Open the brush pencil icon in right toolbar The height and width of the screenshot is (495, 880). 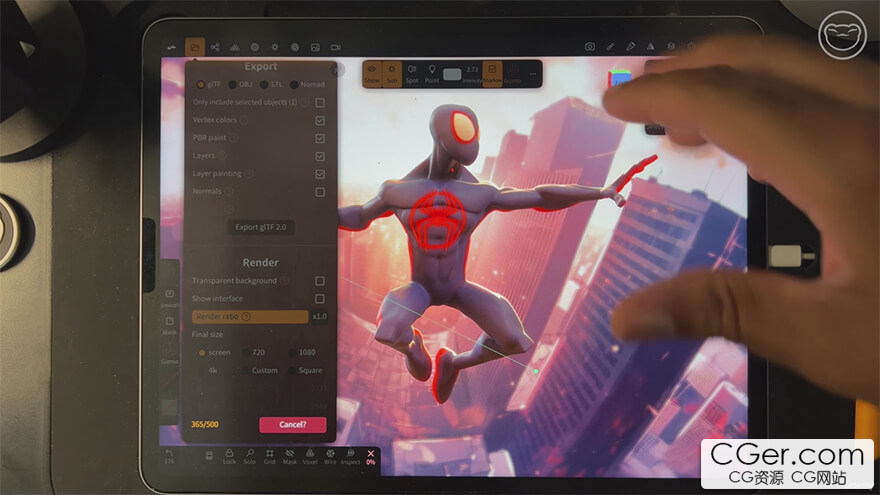click(x=610, y=47)
